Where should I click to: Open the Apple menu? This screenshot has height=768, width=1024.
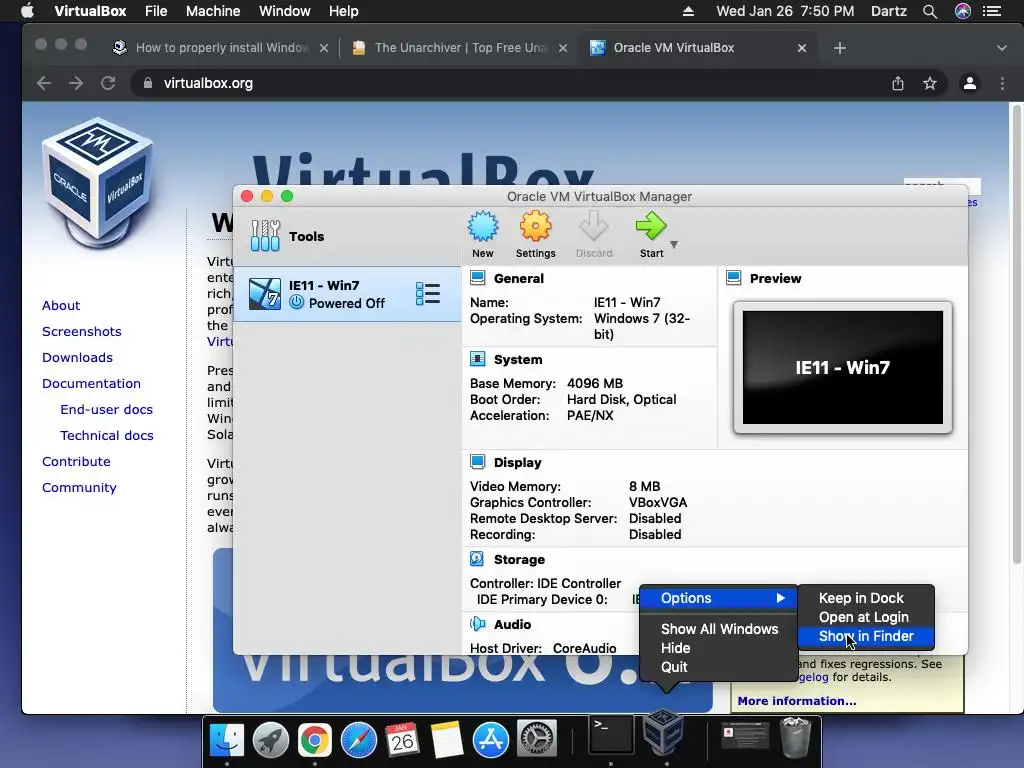tap(27, 11)
